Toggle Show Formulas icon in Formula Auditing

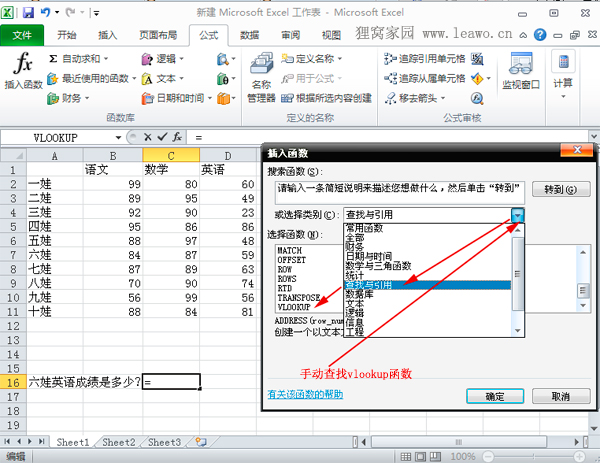pyautogui.click(x=477, y=59)
